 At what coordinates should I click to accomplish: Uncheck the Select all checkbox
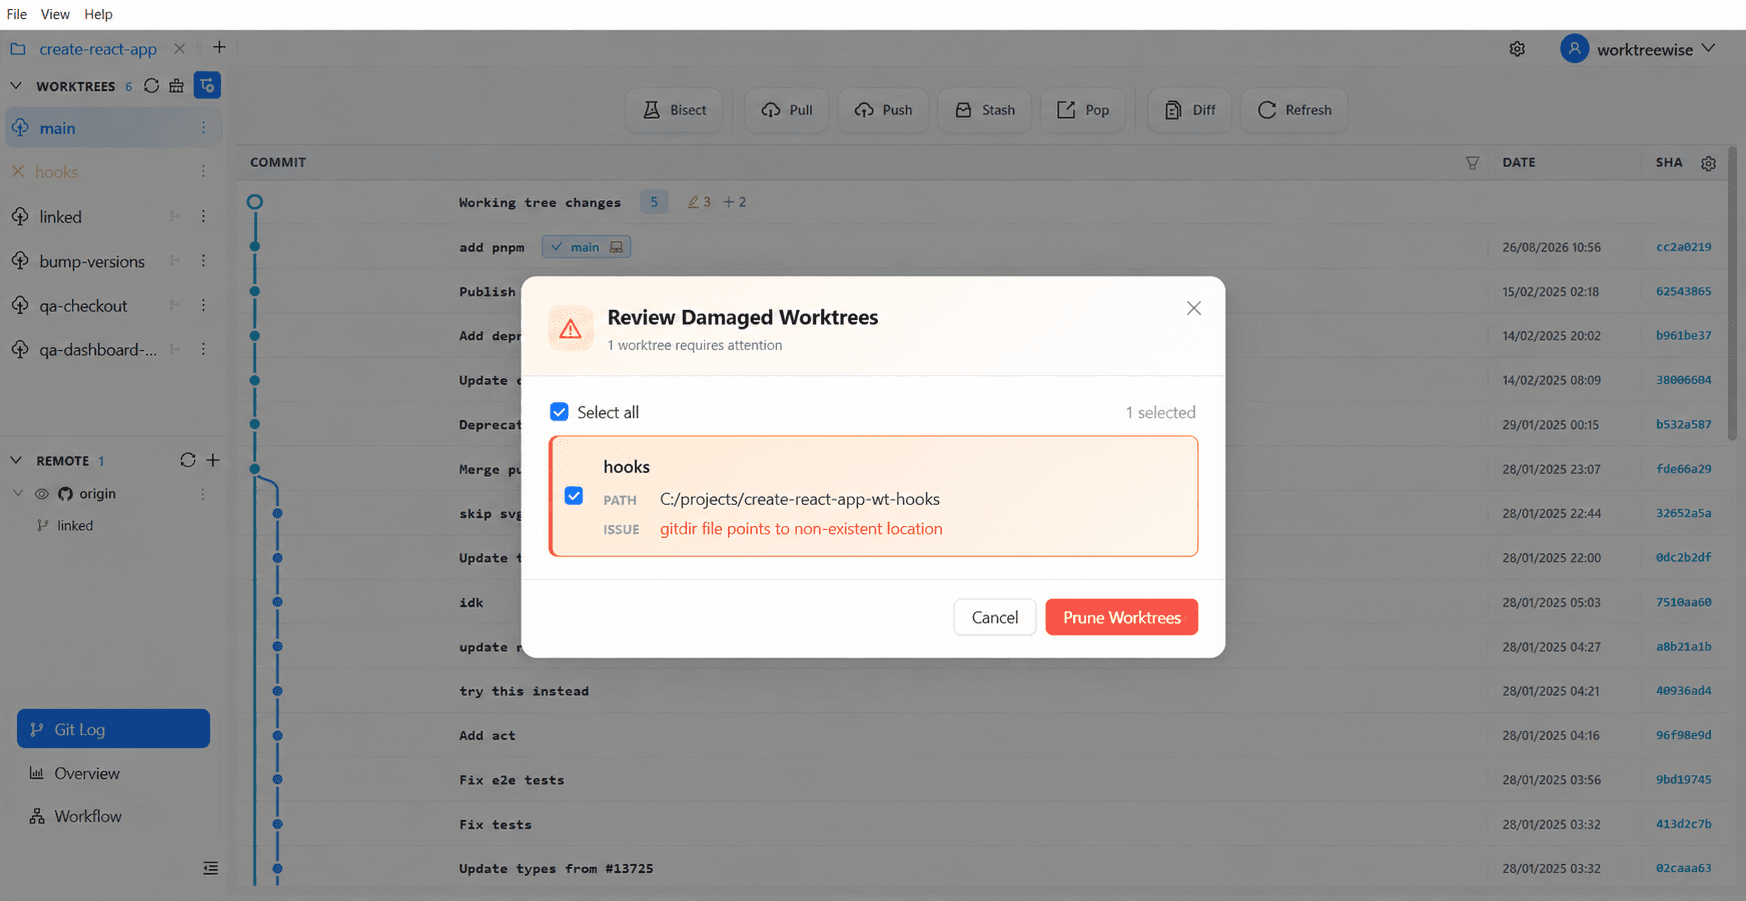[559, 412]
